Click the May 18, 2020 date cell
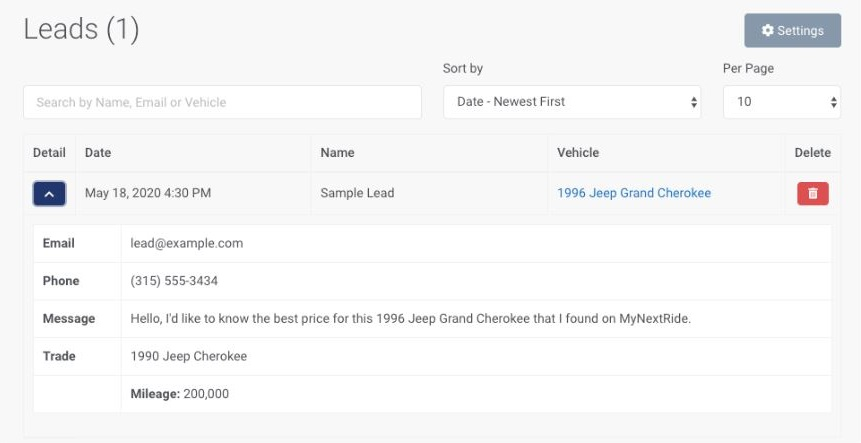The width and height of the screenshot is (861, 443). coord(148,193)
